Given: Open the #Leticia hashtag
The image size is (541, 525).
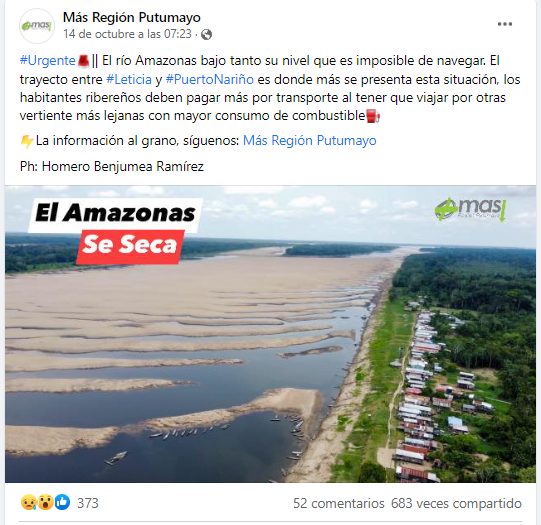Looking at the screenshot, I should pyautogui.click(x=129, y=79).
